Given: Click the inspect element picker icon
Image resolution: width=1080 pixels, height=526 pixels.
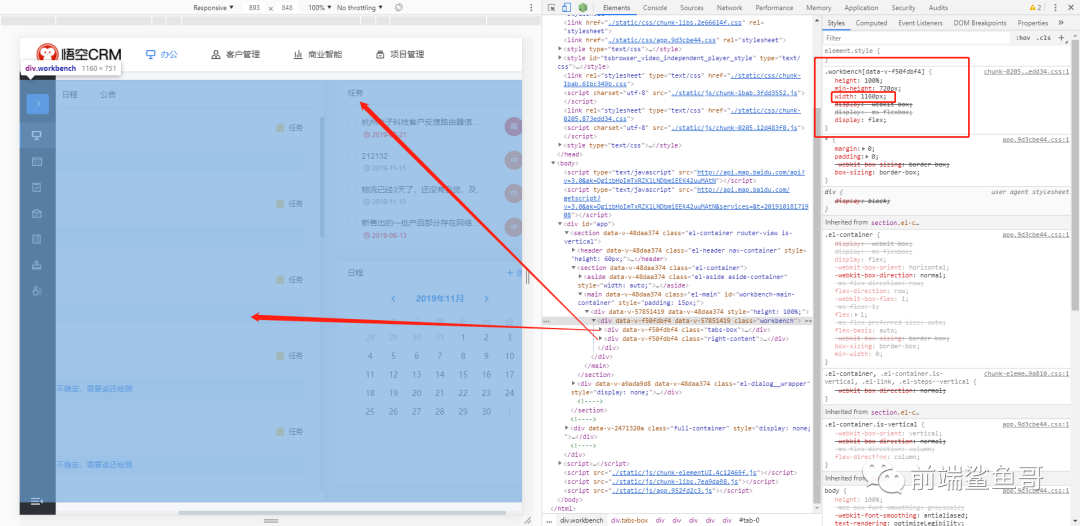Looking at the screenshot, I should [553, 8].
